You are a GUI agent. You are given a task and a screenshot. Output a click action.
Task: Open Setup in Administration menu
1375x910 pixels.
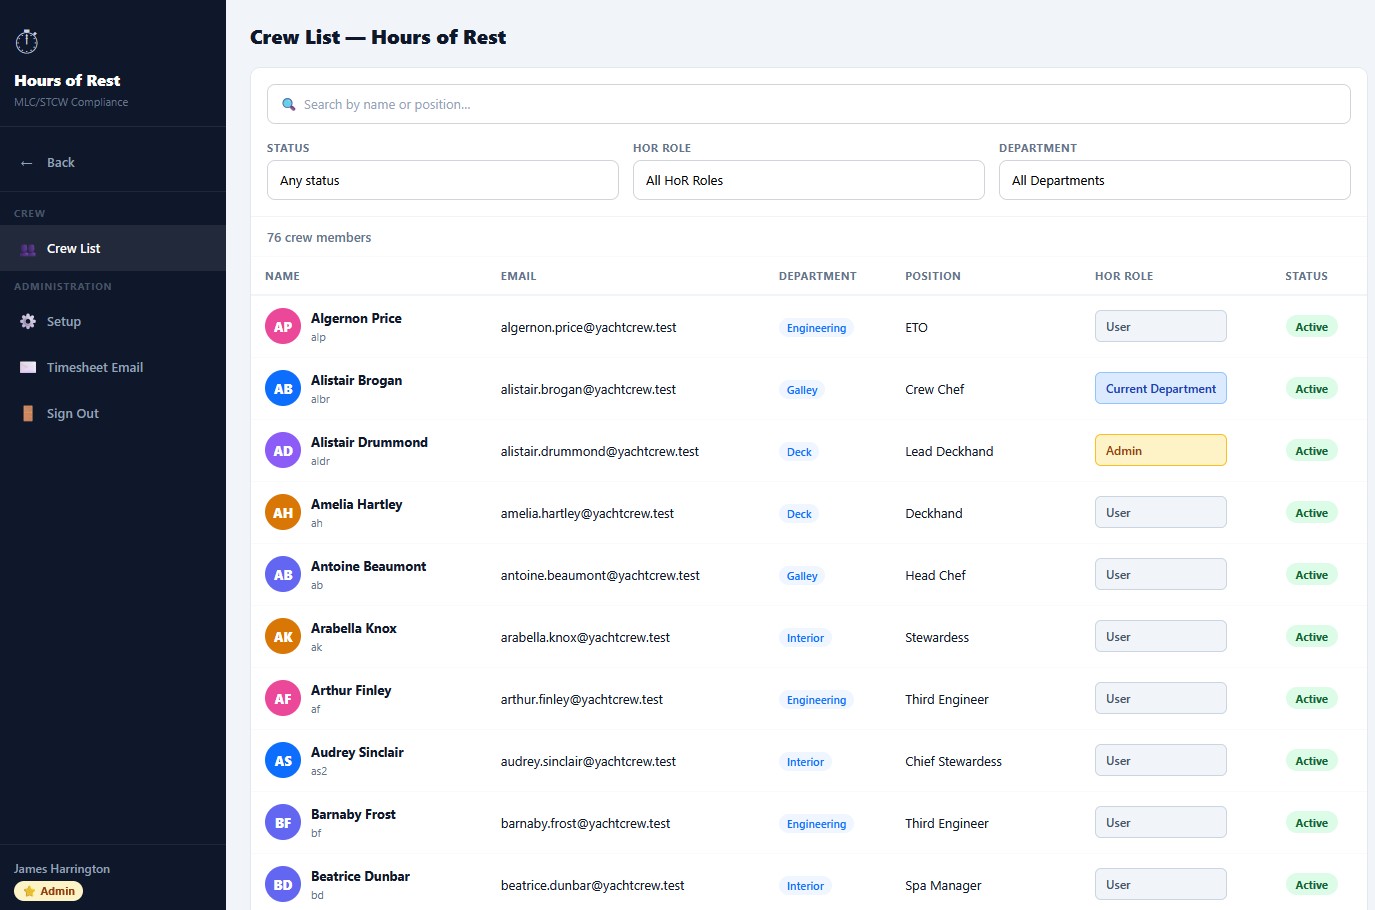pos(113,321)
